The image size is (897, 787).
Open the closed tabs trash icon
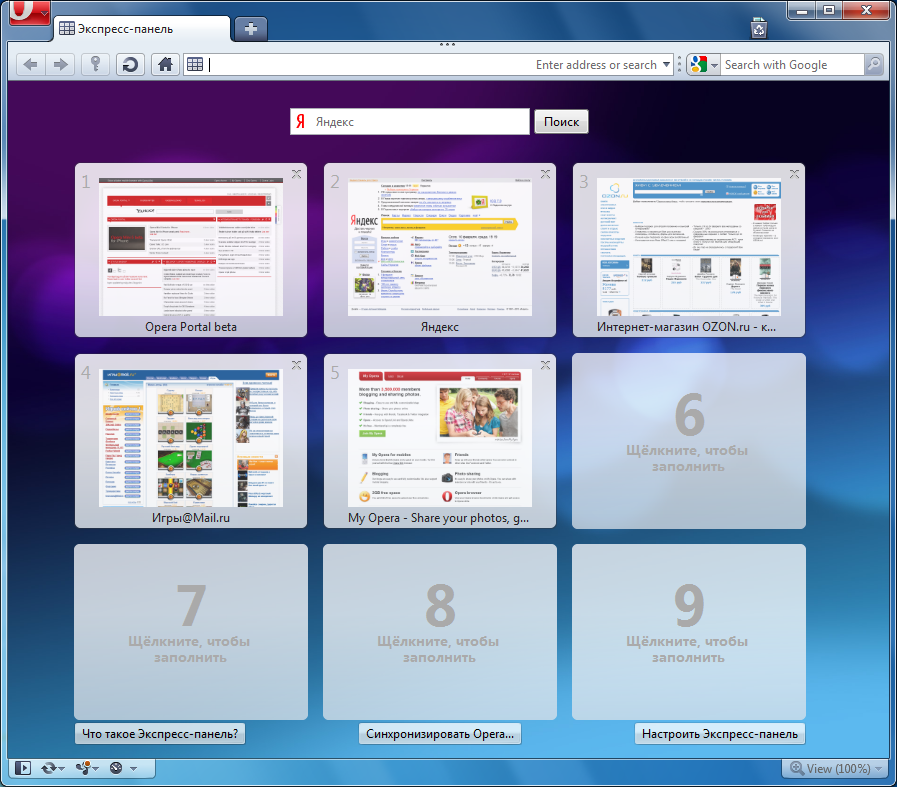(759, 28)
